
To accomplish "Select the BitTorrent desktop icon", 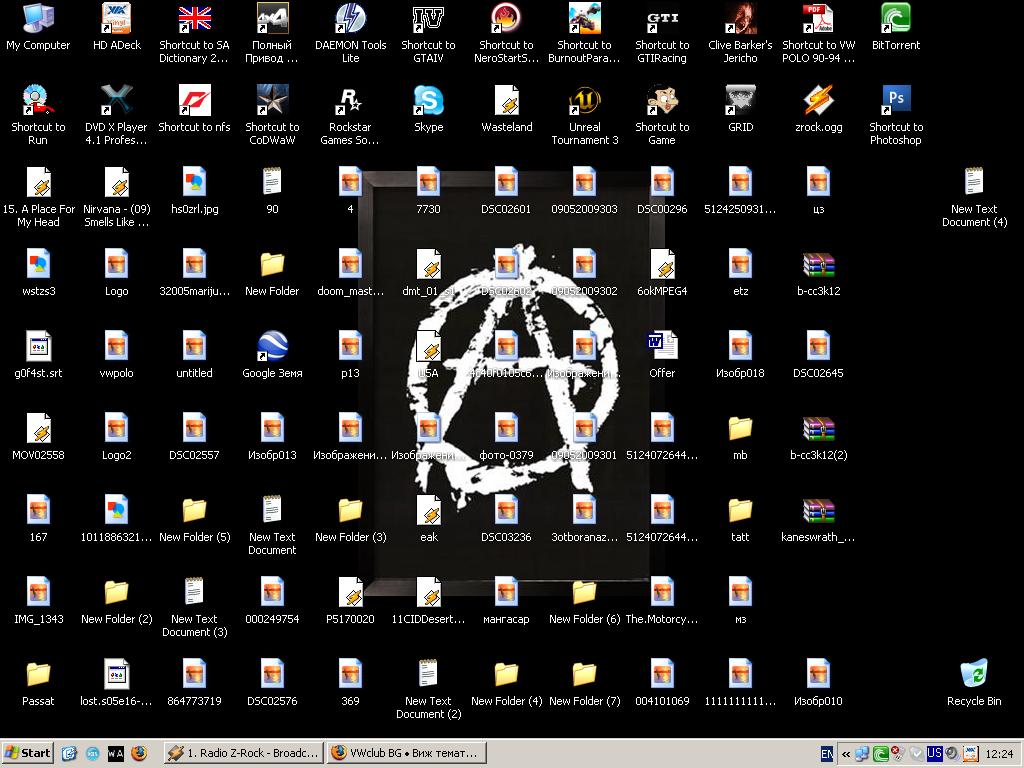I will [895, 19].
